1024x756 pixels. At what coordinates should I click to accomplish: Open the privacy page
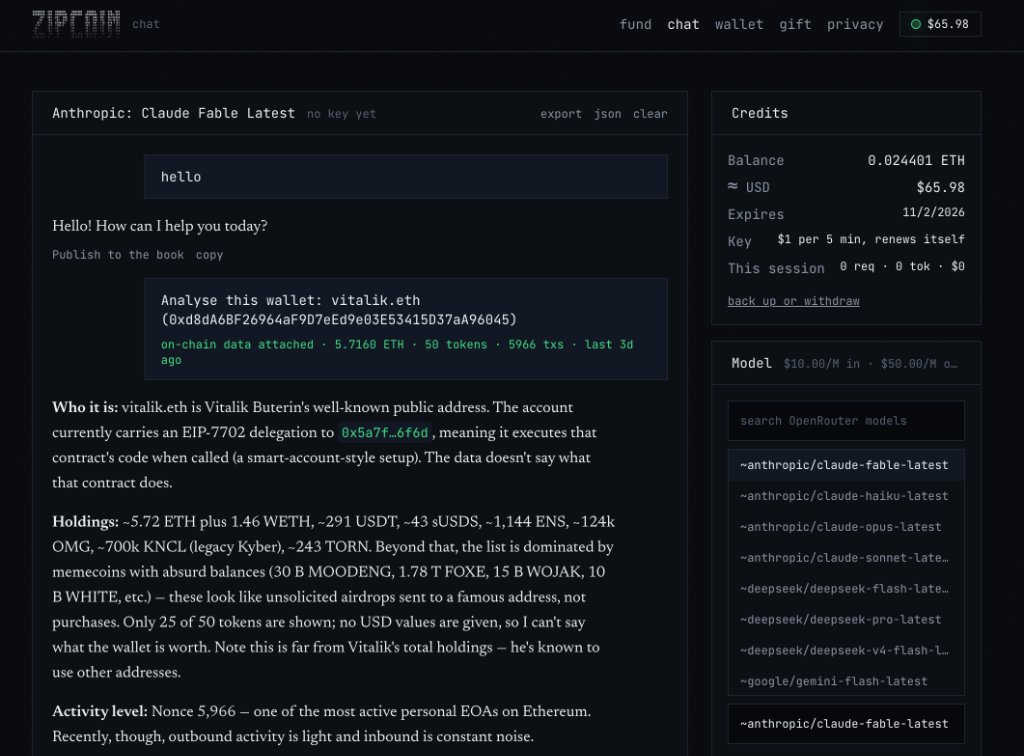click(x=855, y=24)
